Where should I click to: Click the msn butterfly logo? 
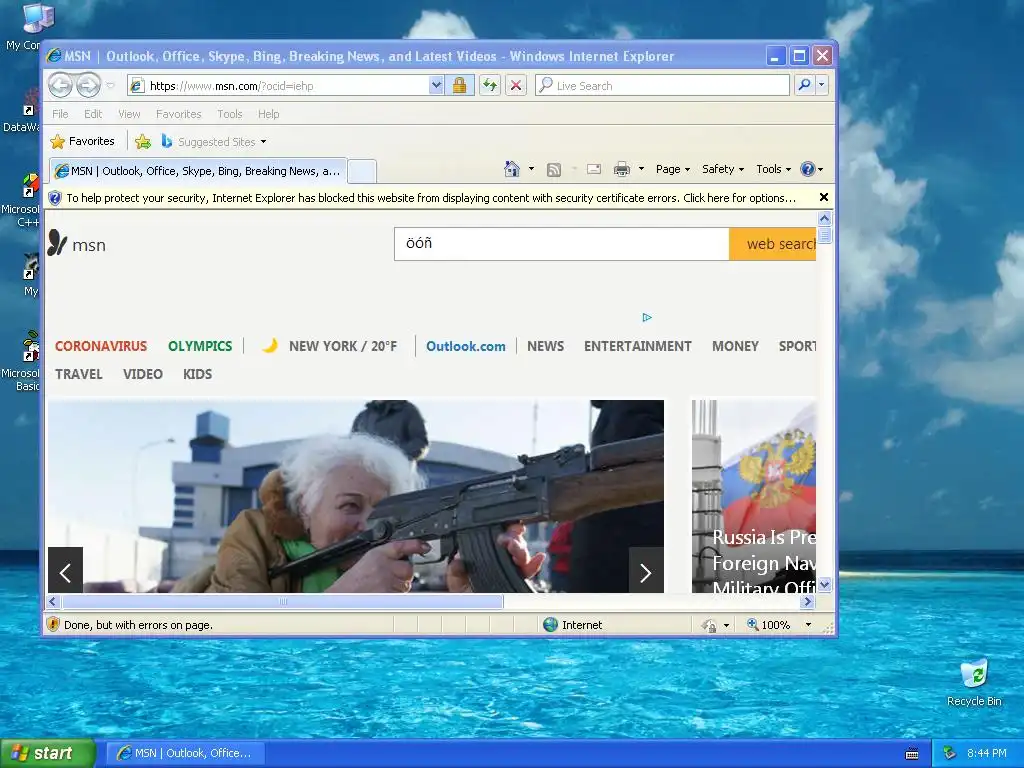pyautogui.click(x=57, y=243)
